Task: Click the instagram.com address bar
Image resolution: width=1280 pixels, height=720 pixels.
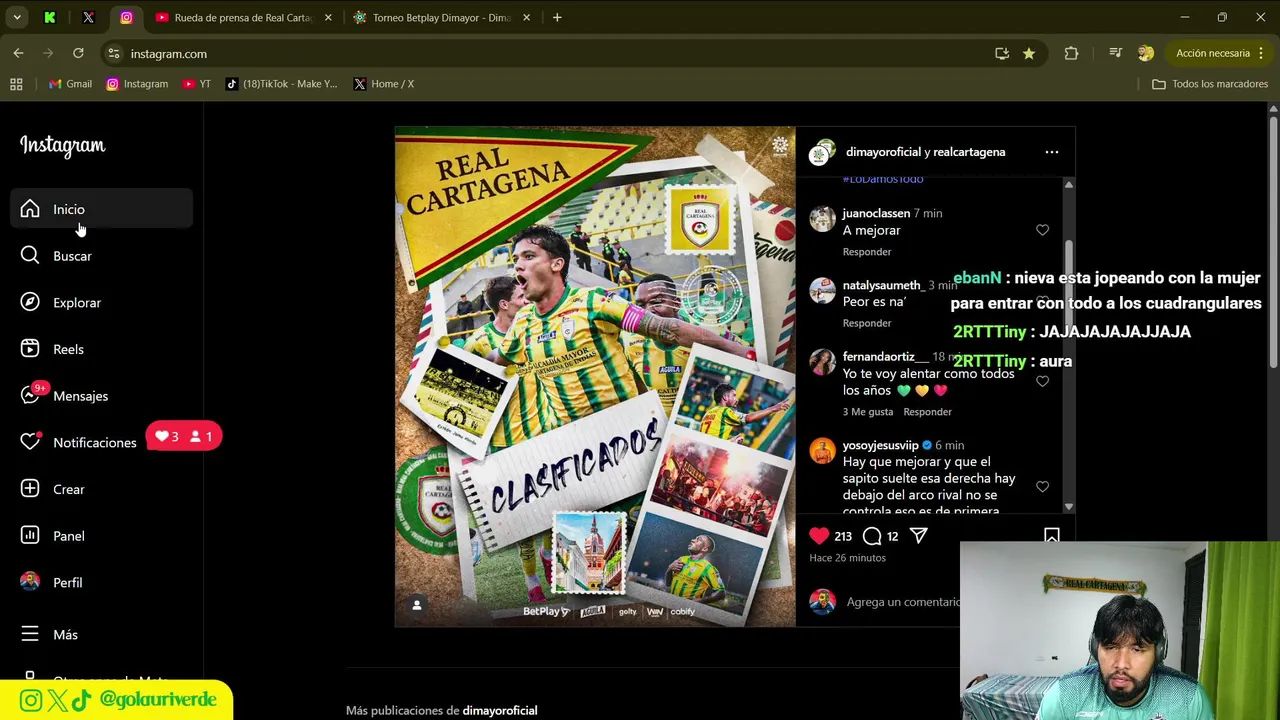Action: 550,54
